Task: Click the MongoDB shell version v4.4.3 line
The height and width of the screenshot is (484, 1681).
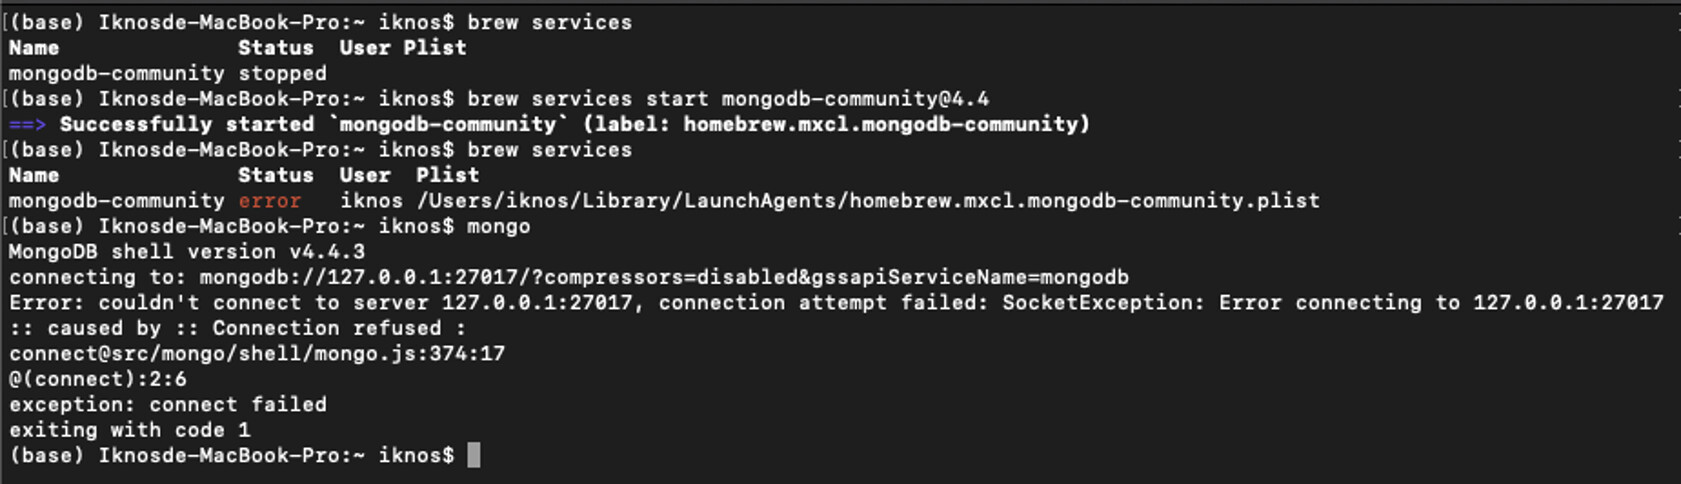Action: click(x=187, y=252)
